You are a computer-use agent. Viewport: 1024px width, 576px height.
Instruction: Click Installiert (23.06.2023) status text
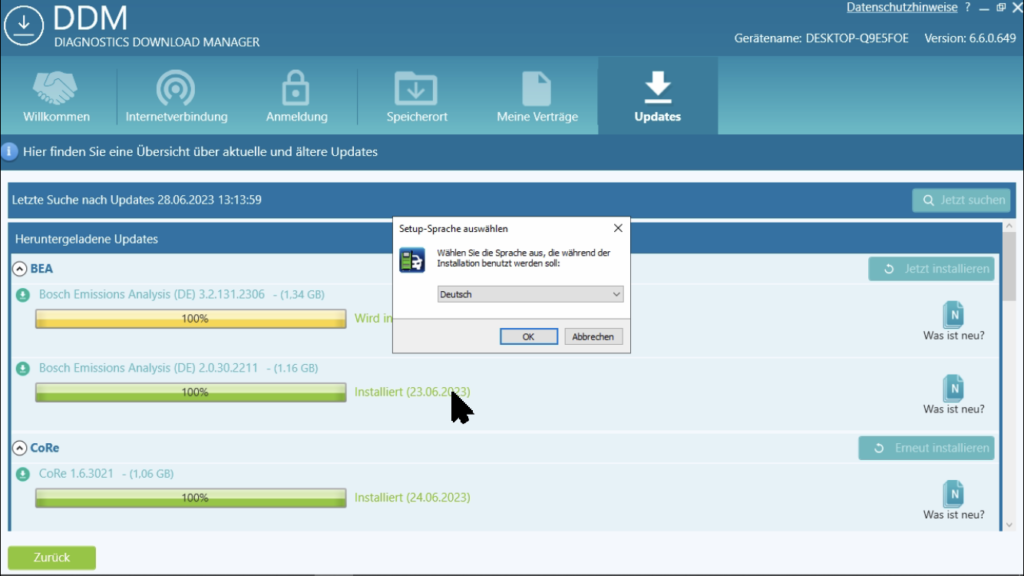point(412,392)
